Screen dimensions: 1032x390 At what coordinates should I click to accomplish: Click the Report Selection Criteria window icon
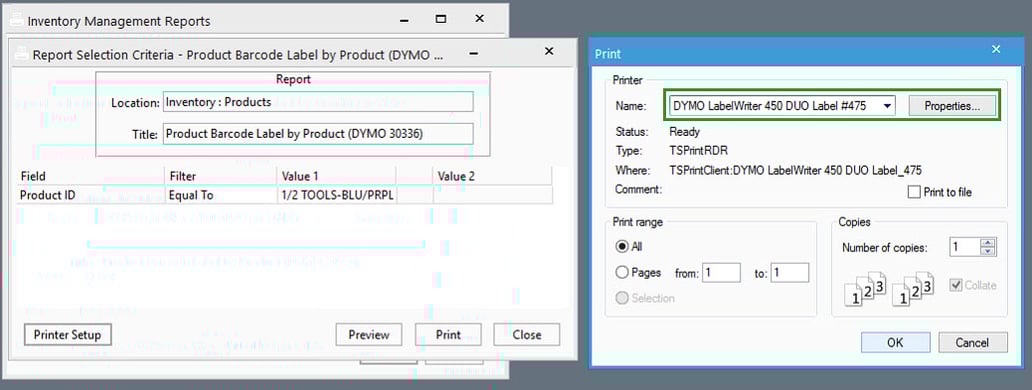tap(21, 55)
